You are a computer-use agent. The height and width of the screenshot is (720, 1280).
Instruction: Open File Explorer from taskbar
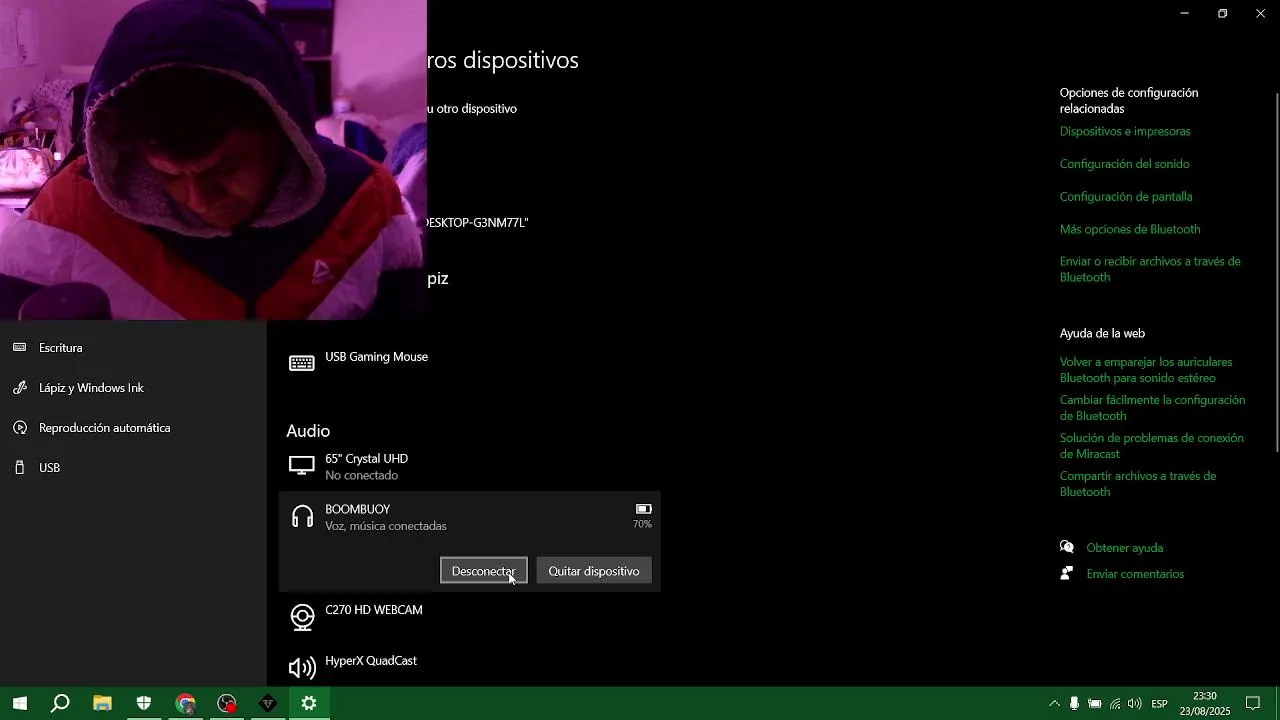pos(102,703)
